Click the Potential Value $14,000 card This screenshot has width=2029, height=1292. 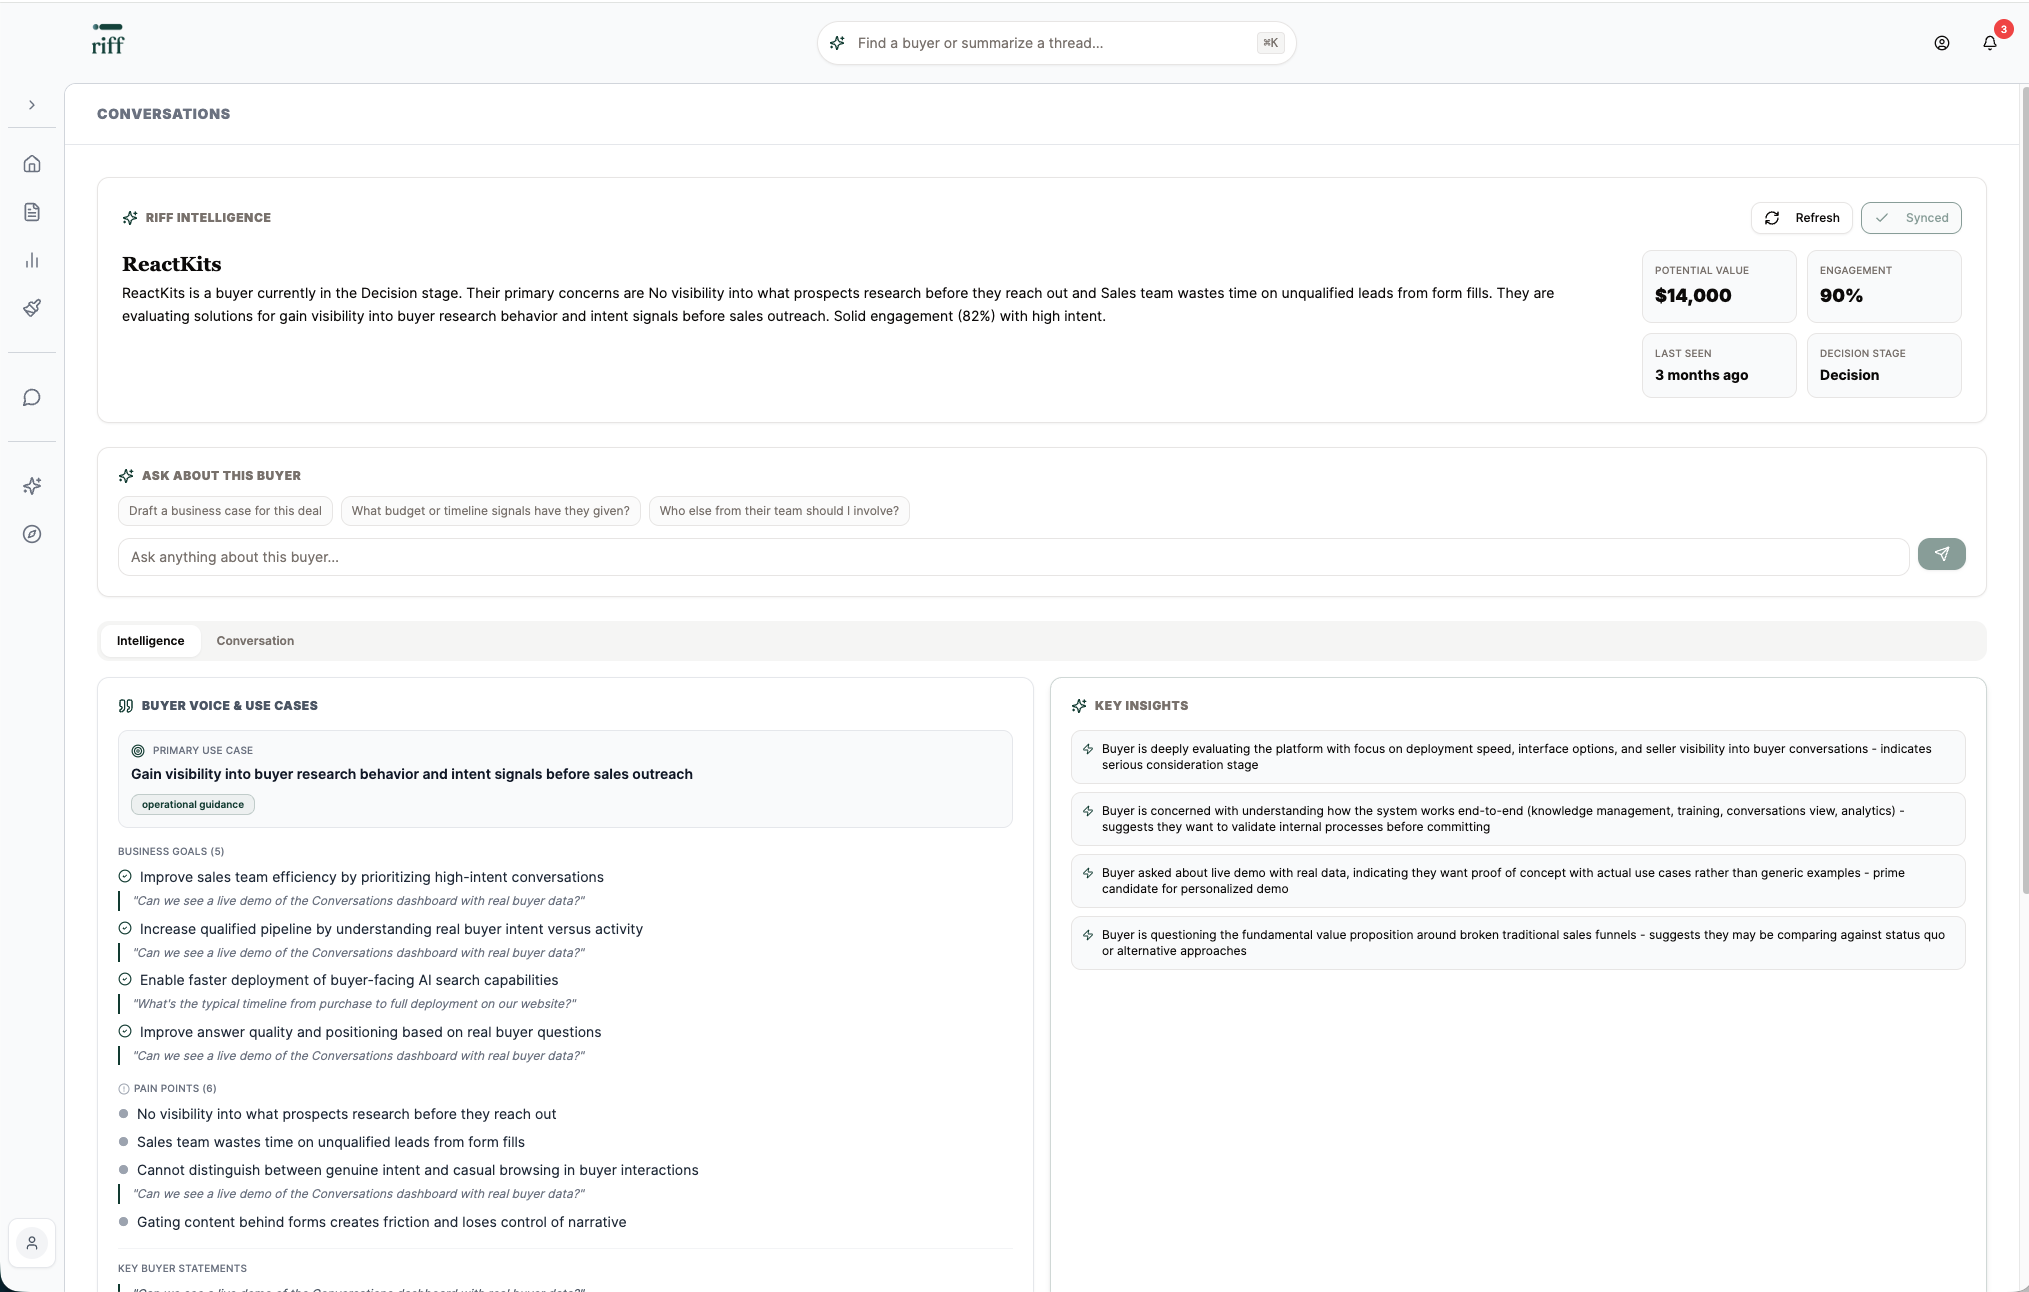(x=1719, y=286)
